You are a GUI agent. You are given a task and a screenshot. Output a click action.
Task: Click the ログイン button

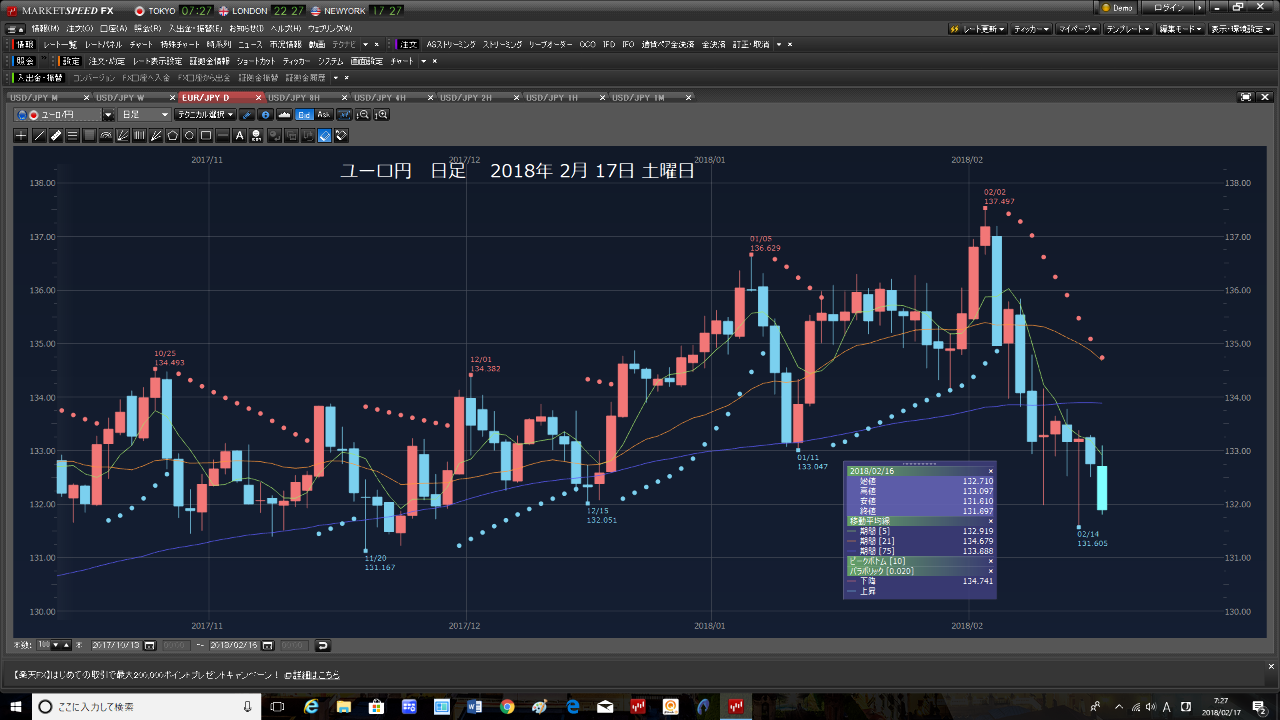pyautogui.click(x=1169, y=8)
